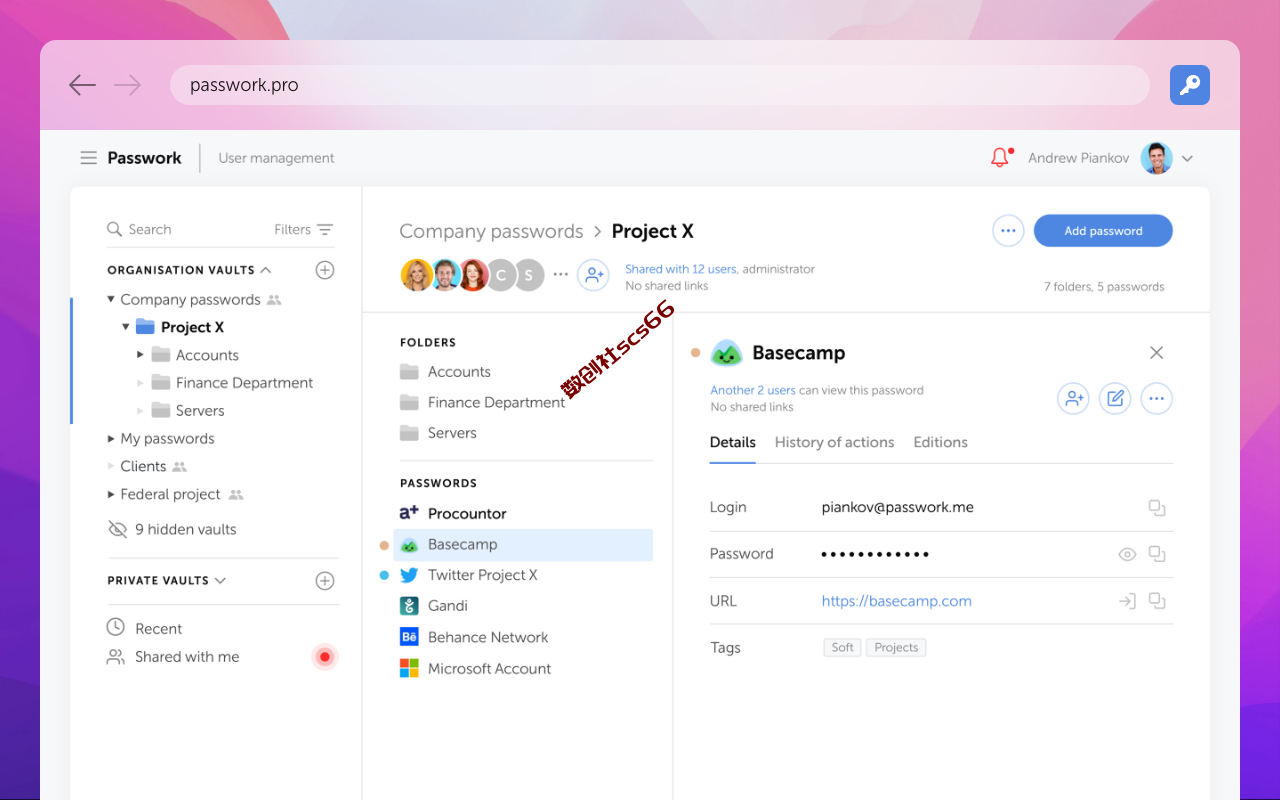Expand the Clients vault
The width and height of the screenshot is (1280, 800).
click(111, 466)
